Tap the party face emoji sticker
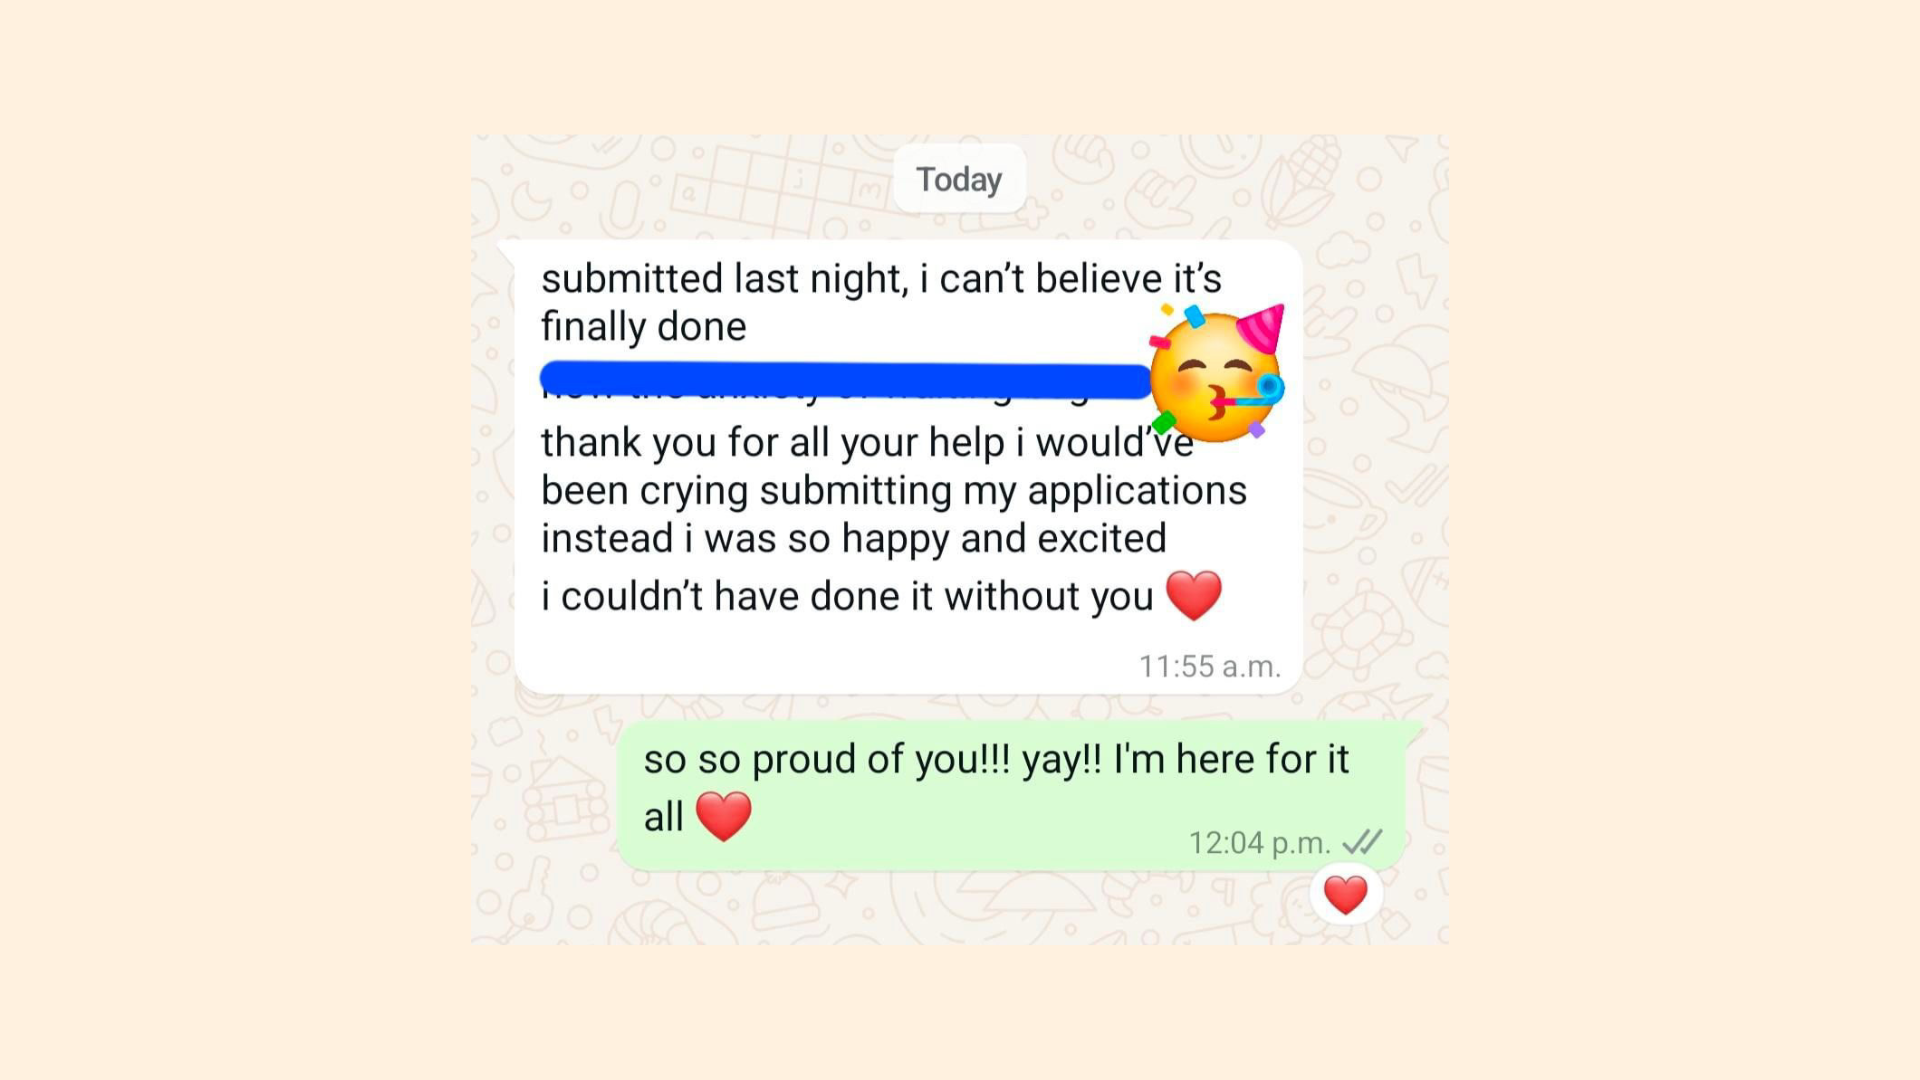This screenshot has width=1920, height=1080. 1216,372
